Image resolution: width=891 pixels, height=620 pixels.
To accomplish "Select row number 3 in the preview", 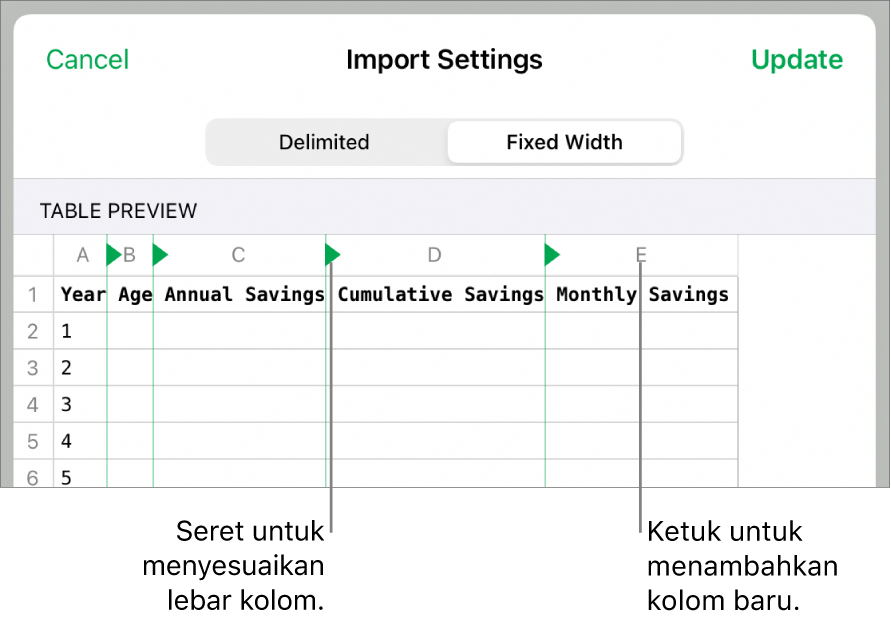I will pos(33,368).
